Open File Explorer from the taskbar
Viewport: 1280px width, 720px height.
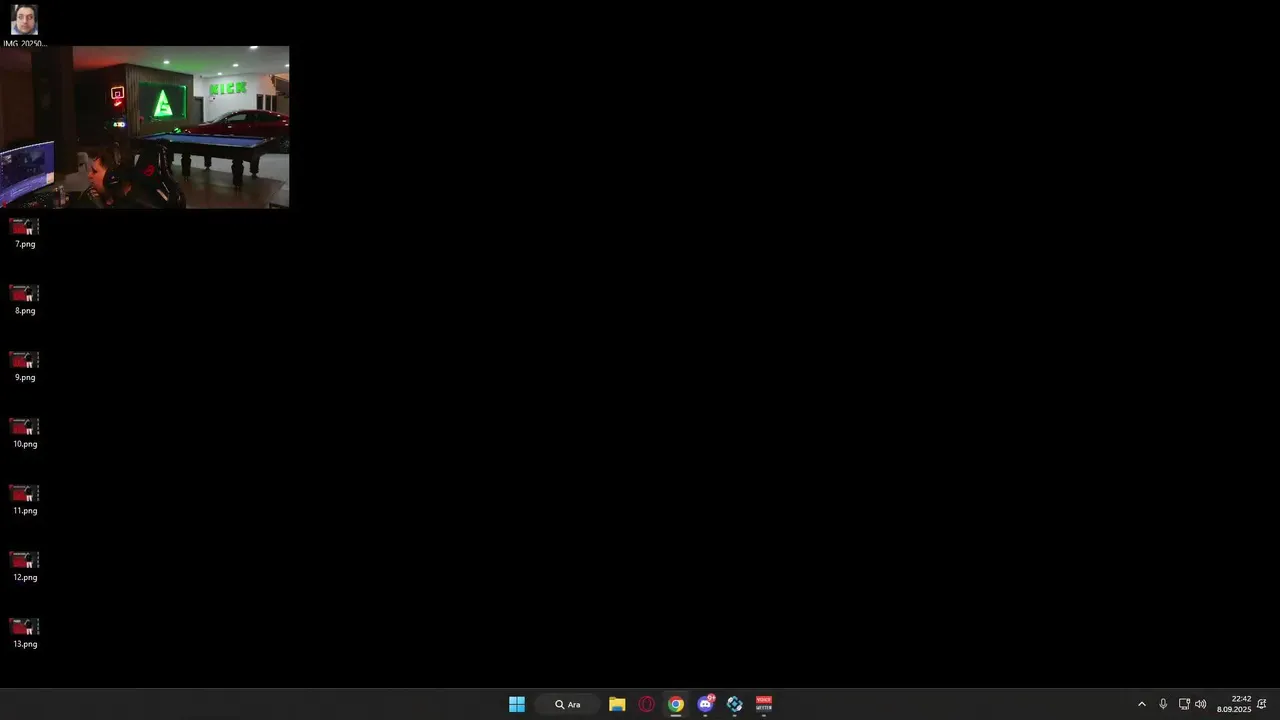(x=617, y=704)
